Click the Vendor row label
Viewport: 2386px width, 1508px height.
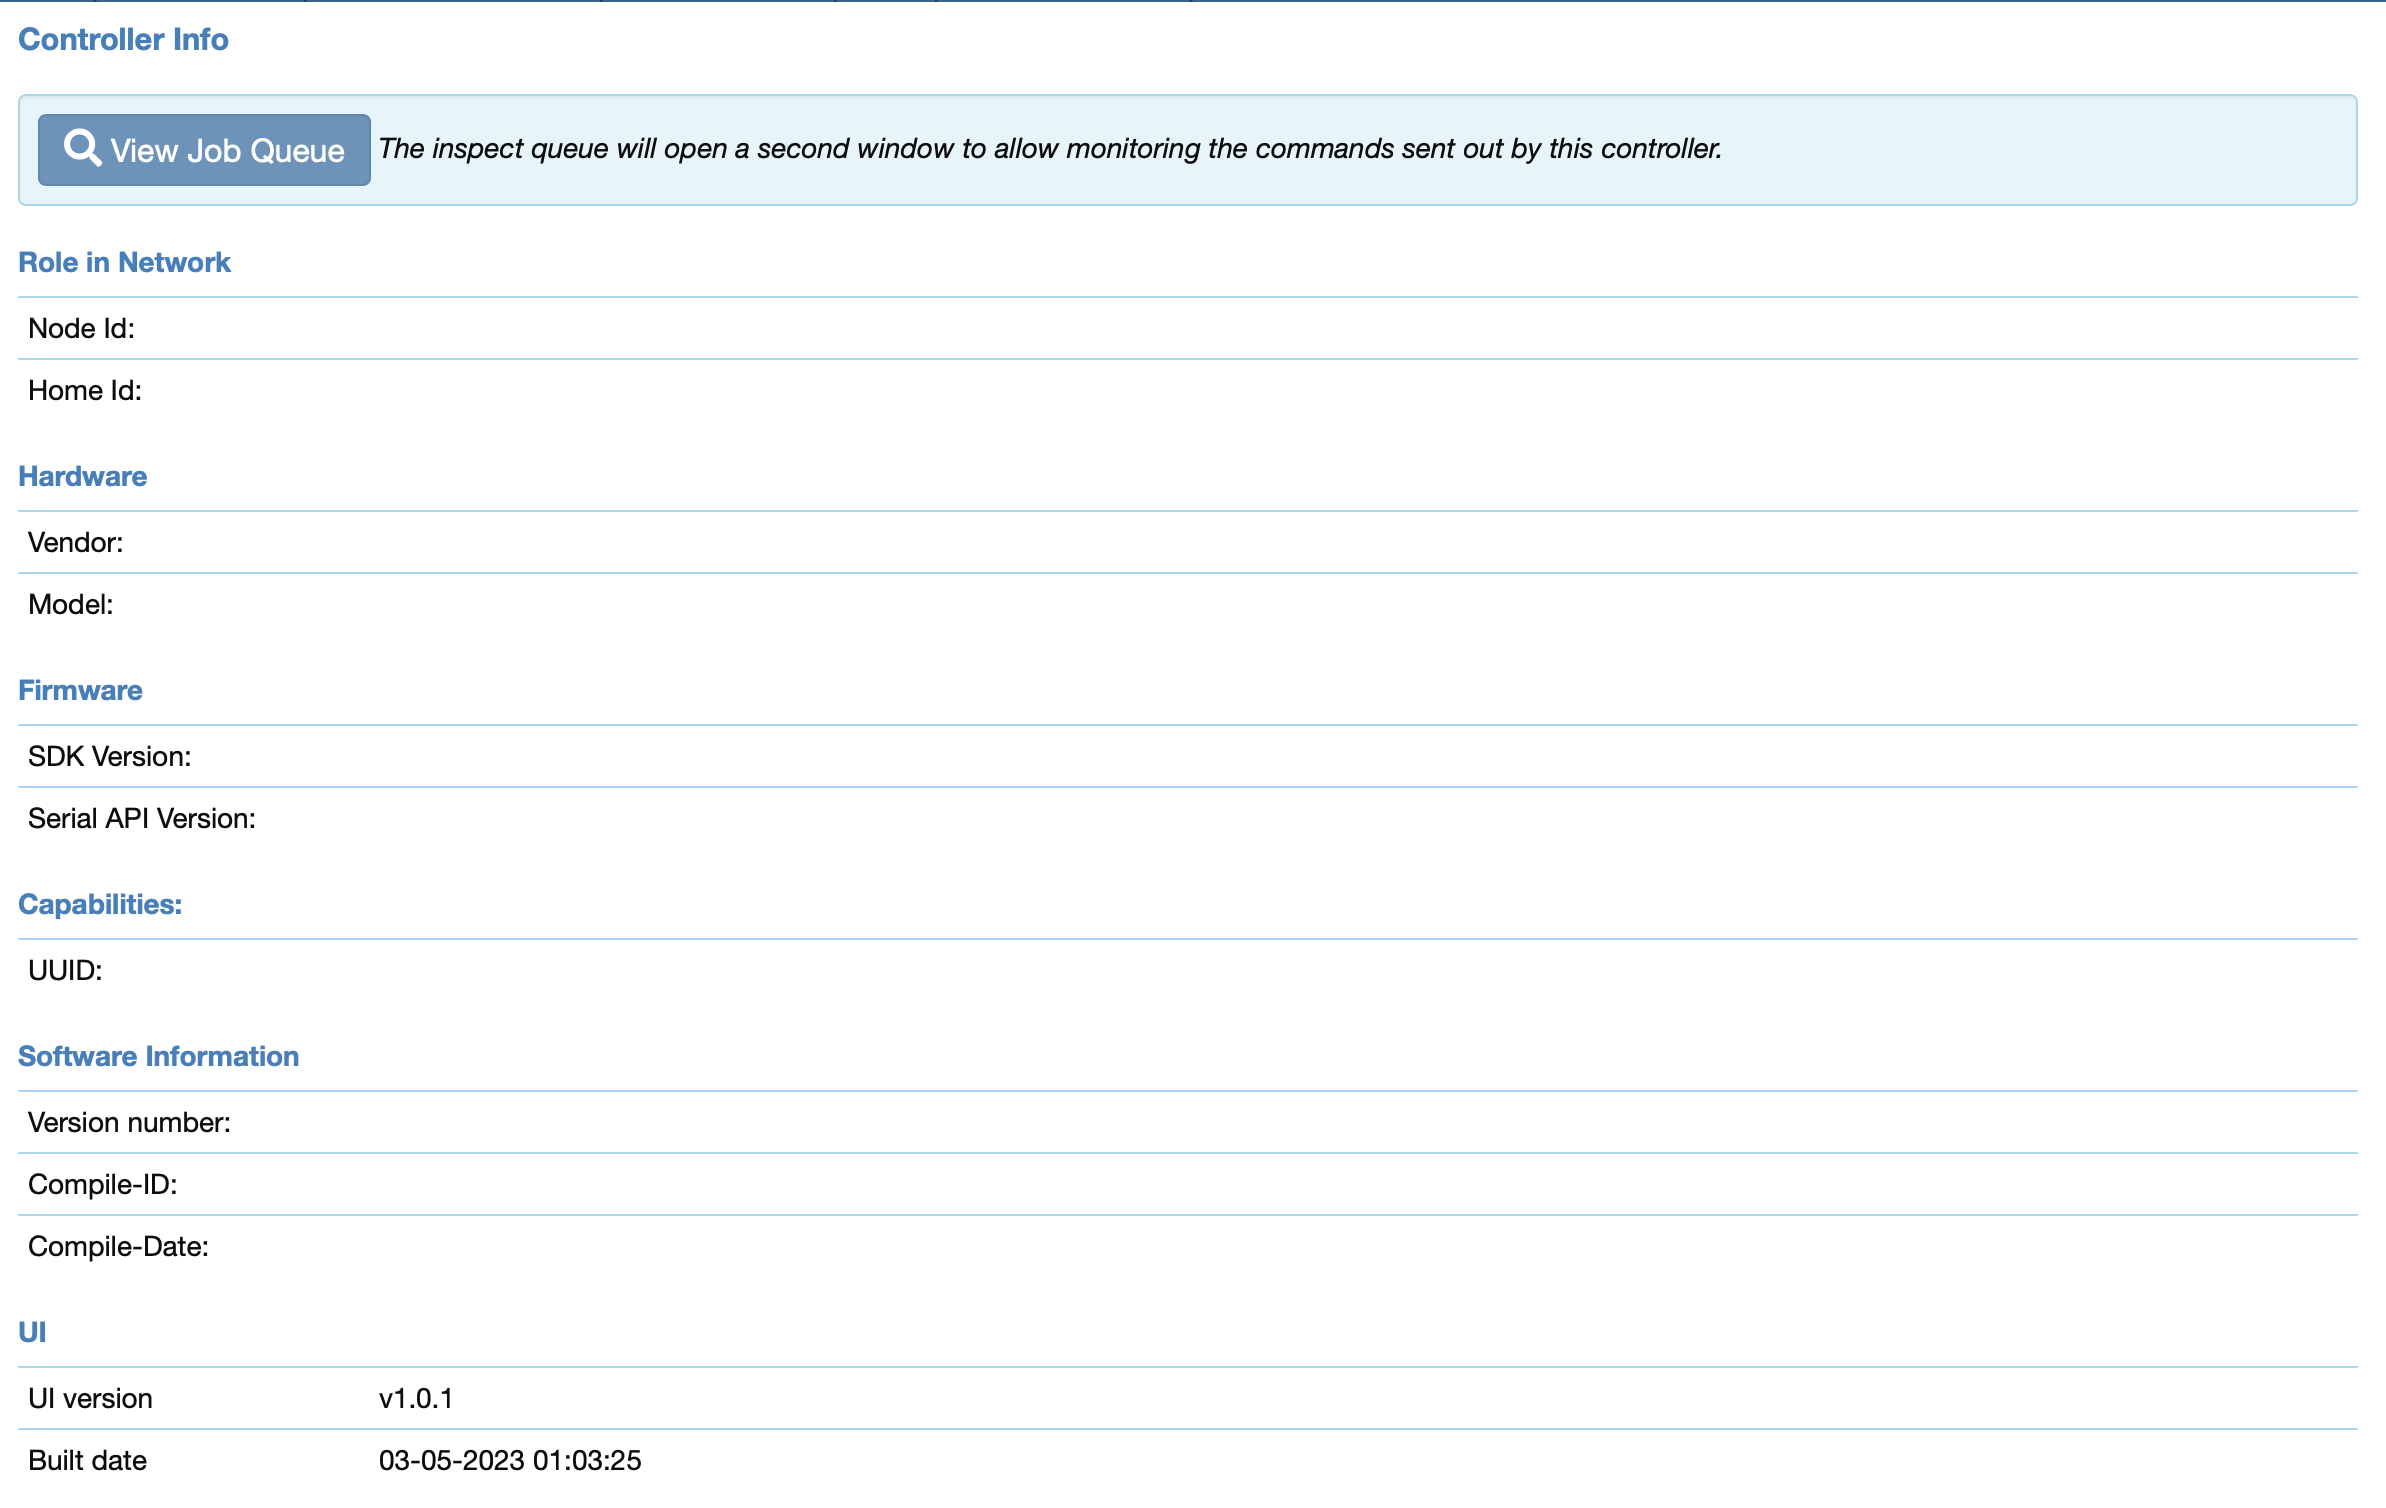click(76, 542)
